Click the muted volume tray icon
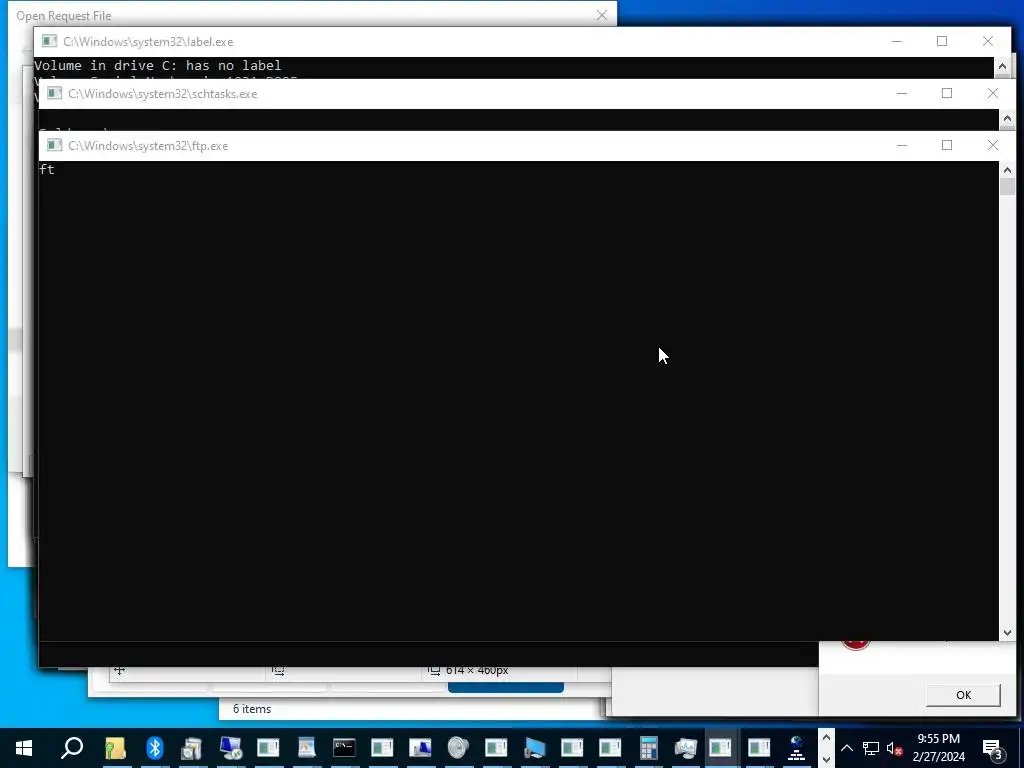Image resolution: width=1024 pixels, height=768 pixels. pyautogui.click(x=895, y=748)
